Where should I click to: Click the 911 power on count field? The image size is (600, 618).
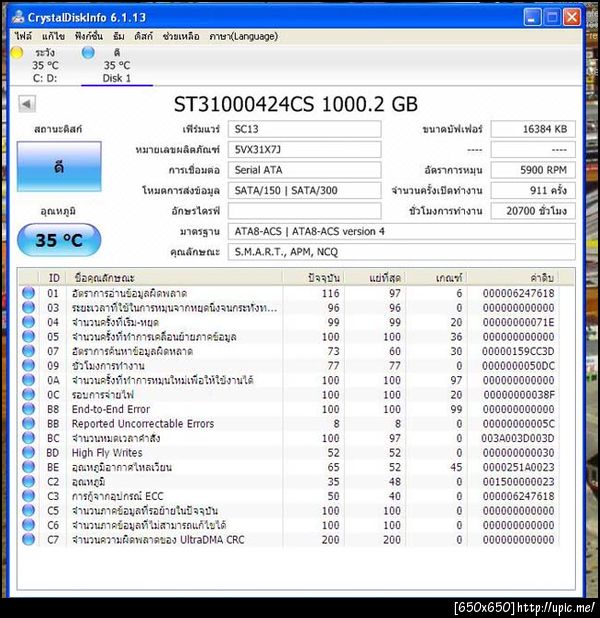tap(533, 191)
